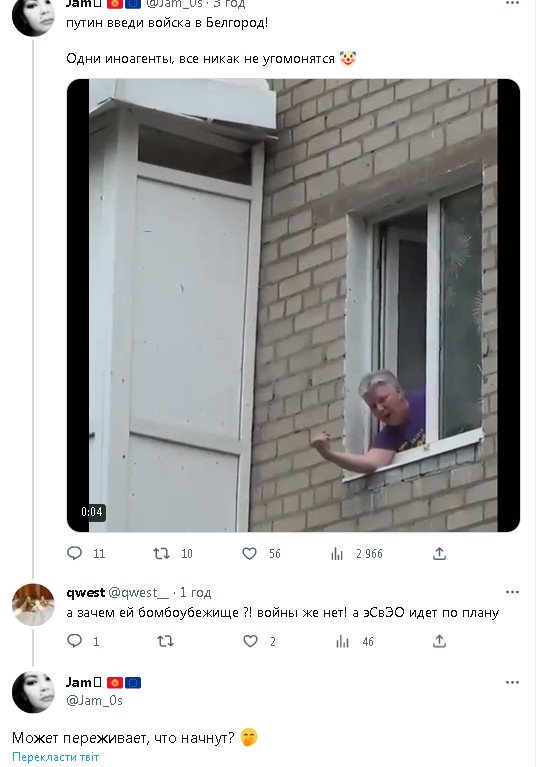Reply to the Belgorod video tweet
Screen dimensions: 537x767
(74, 553)
